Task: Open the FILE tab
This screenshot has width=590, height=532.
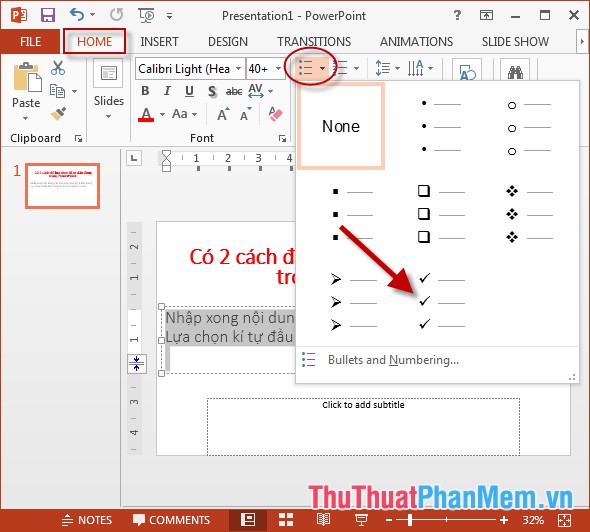Action: click(x=30, y=41)
